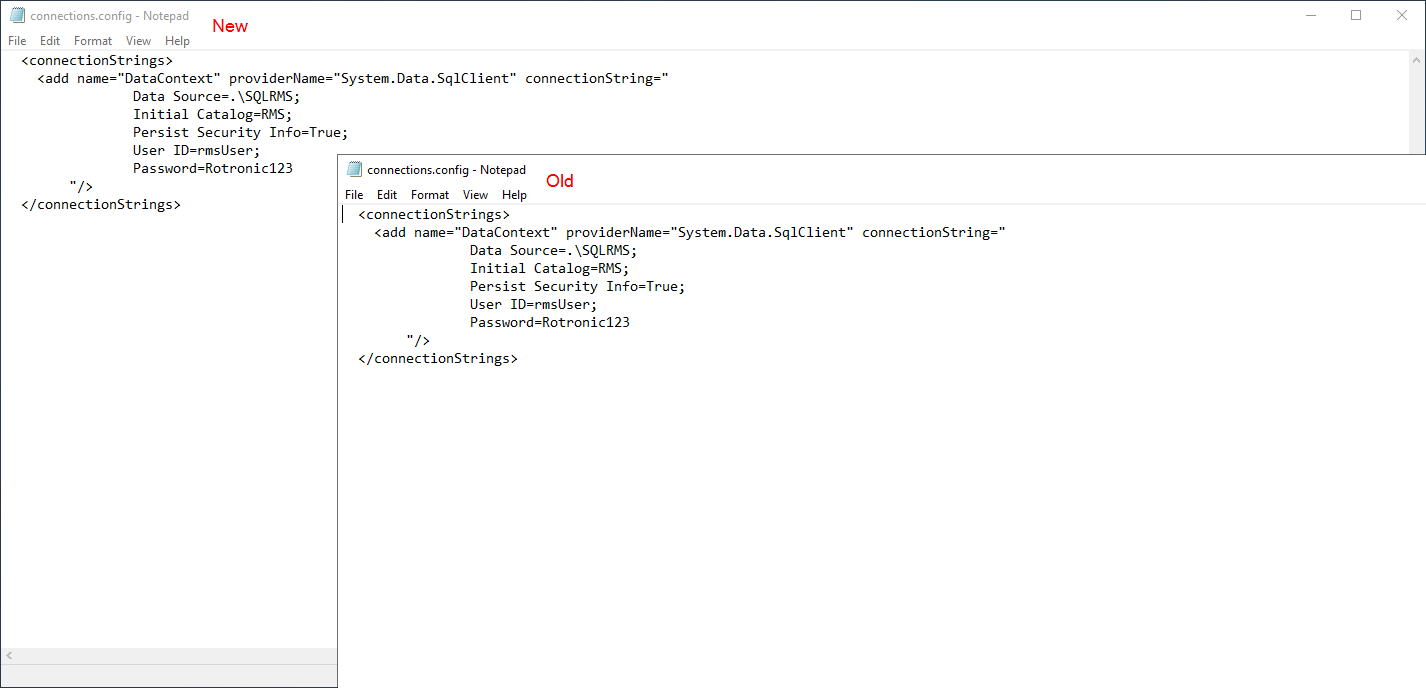Click User ID=rmsUser; line in Old window
1426x688 pixels.
[533, 304]
